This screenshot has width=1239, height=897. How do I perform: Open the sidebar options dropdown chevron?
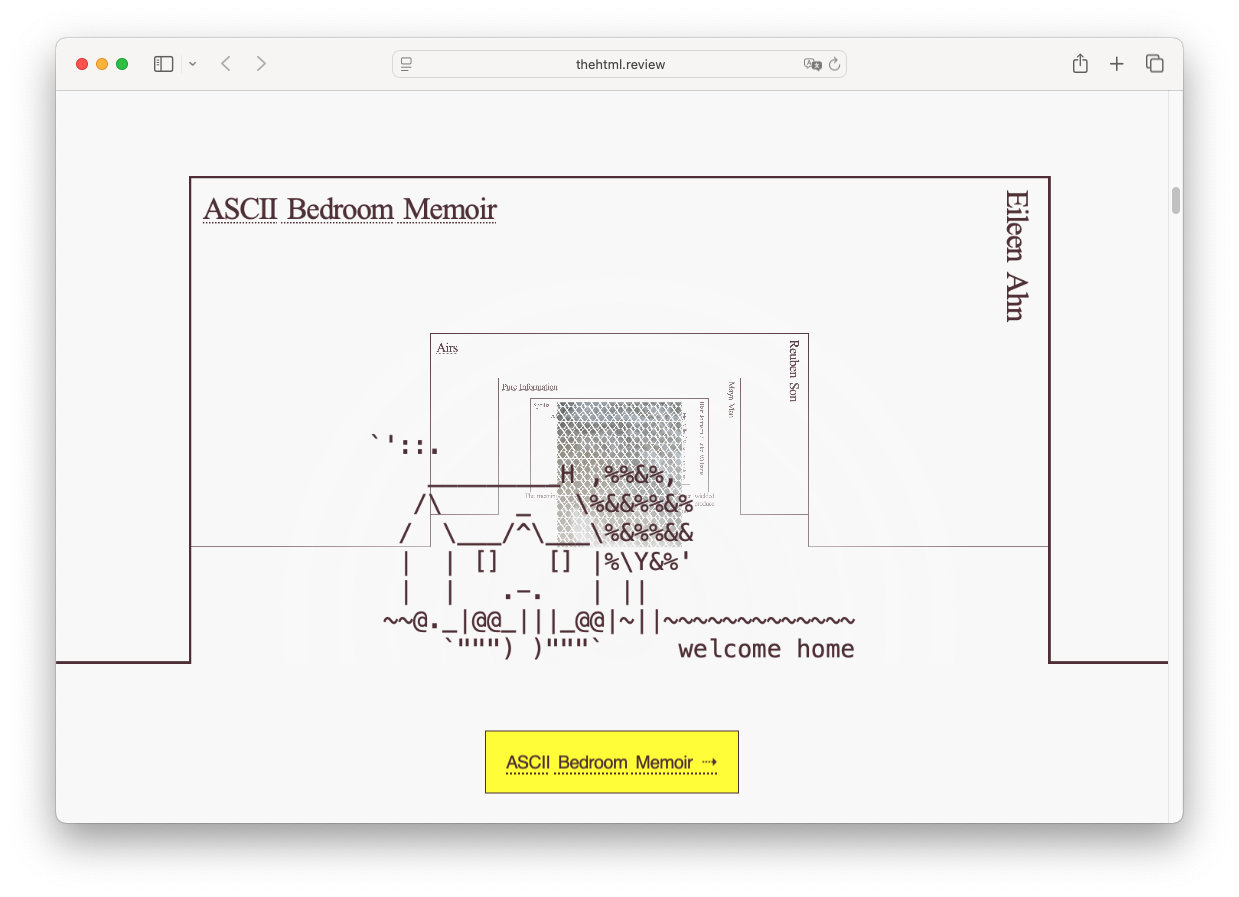pyautogui.click(x=192, y=64)
